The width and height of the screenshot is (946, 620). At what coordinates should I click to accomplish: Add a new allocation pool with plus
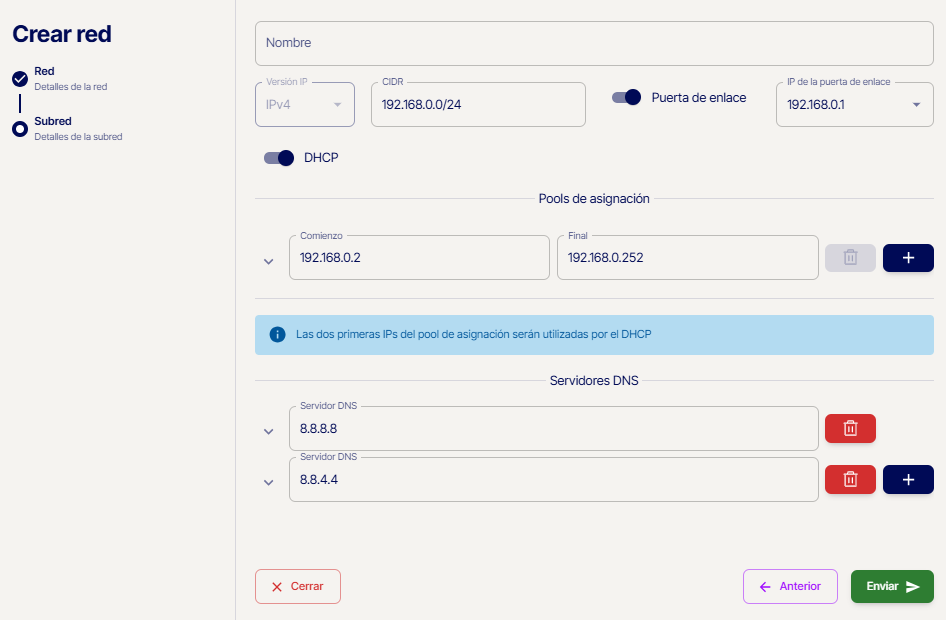[x=908, y=258]
